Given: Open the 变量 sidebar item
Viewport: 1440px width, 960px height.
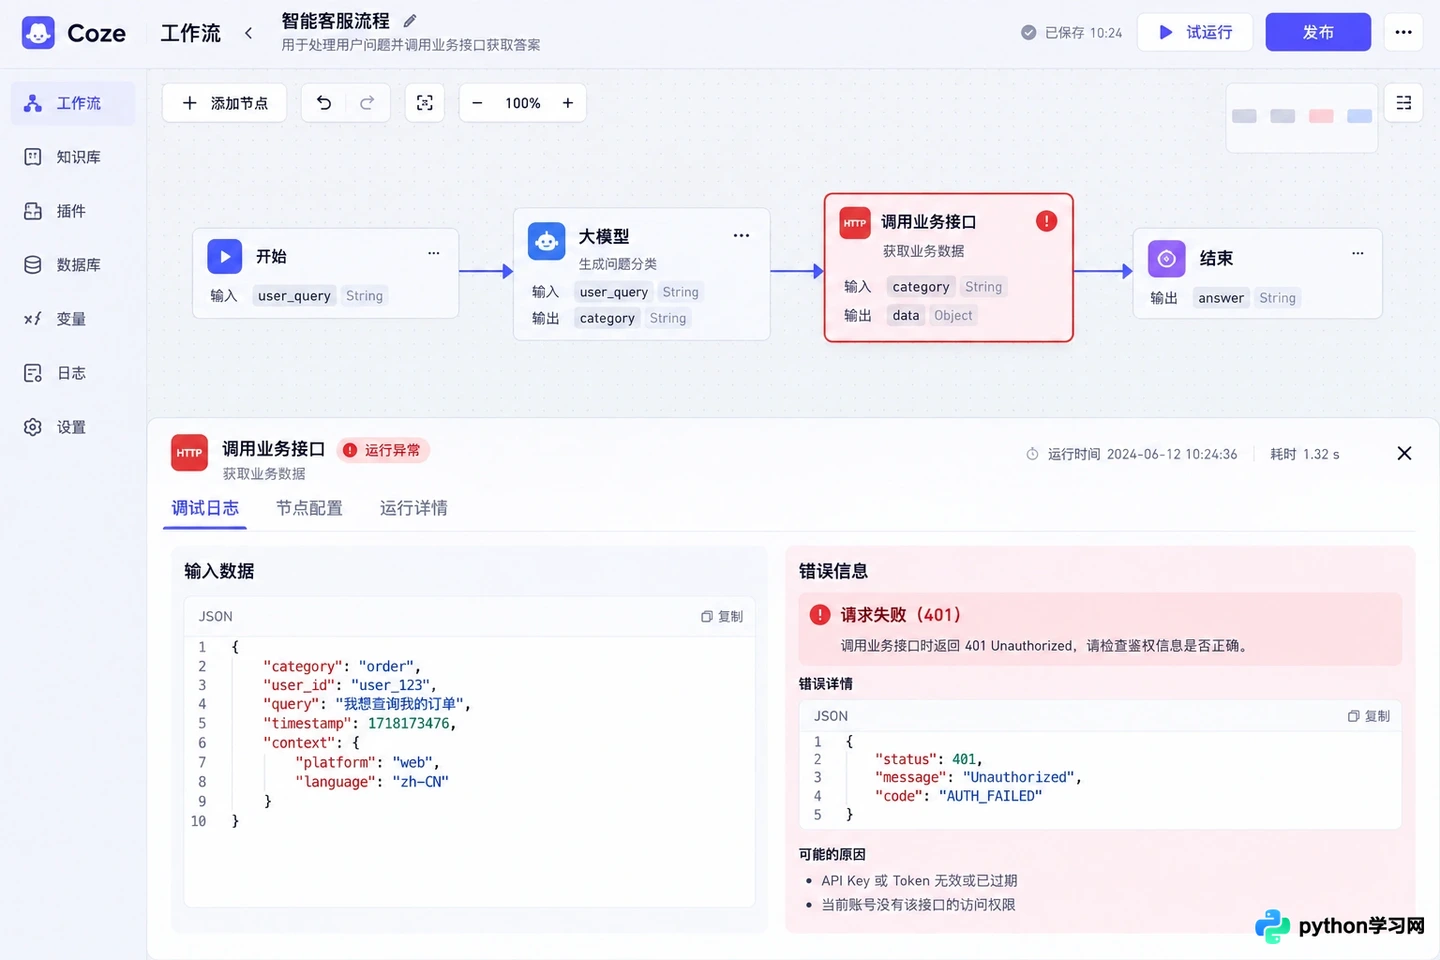Looking at the screenshot, I should 72,319.
